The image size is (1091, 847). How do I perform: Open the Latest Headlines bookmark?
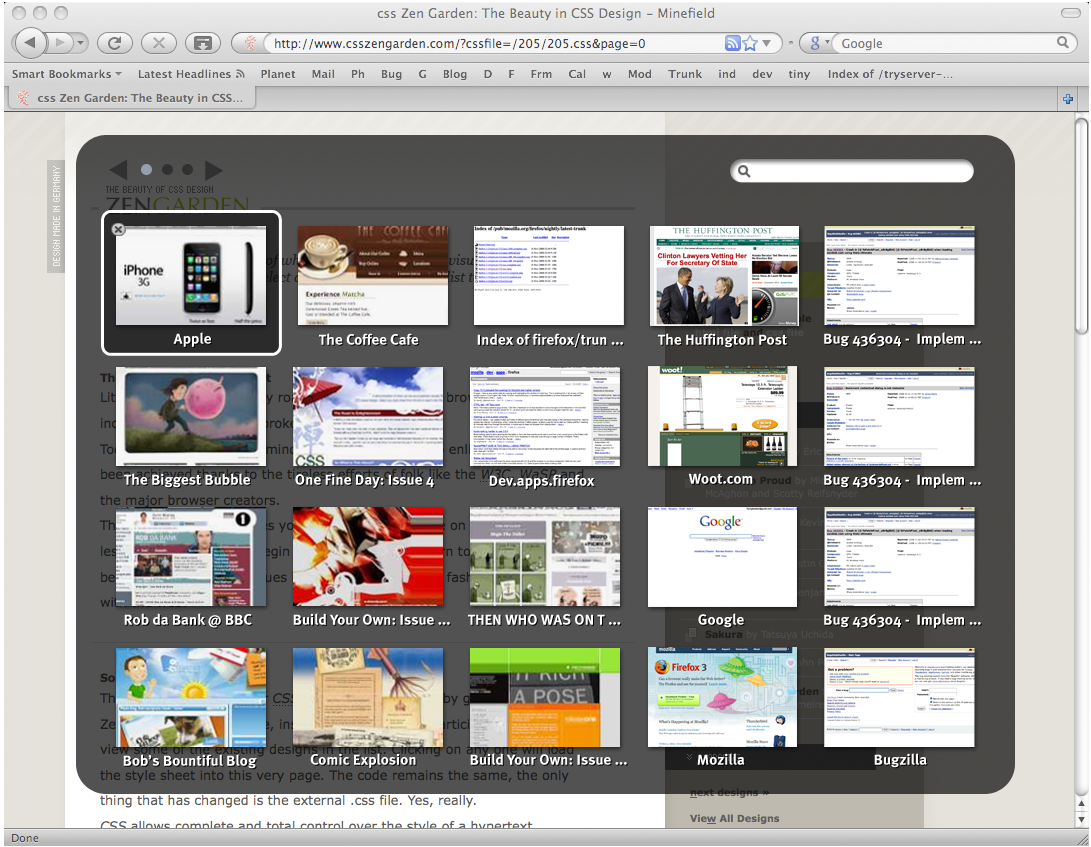point(191,74)
